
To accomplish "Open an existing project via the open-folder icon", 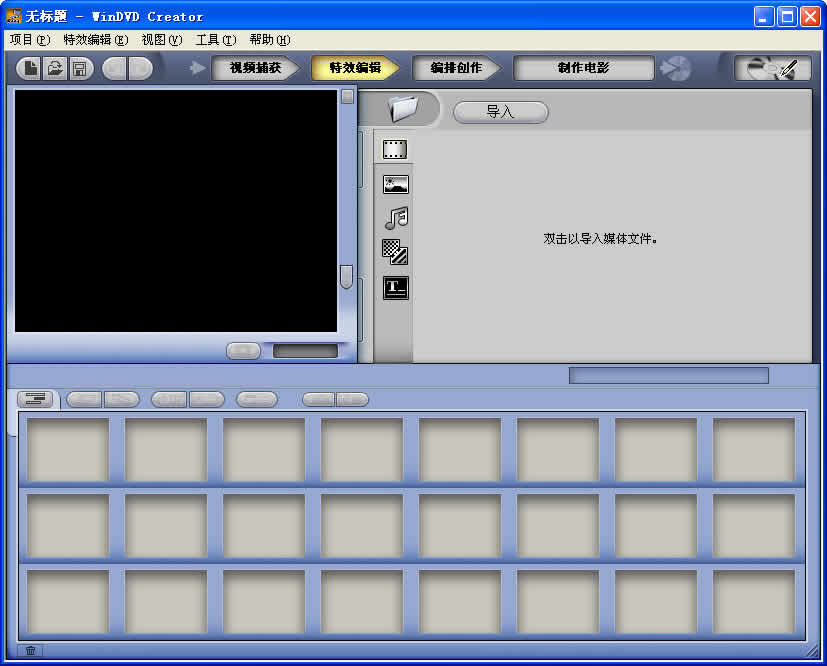I will 54,69.
